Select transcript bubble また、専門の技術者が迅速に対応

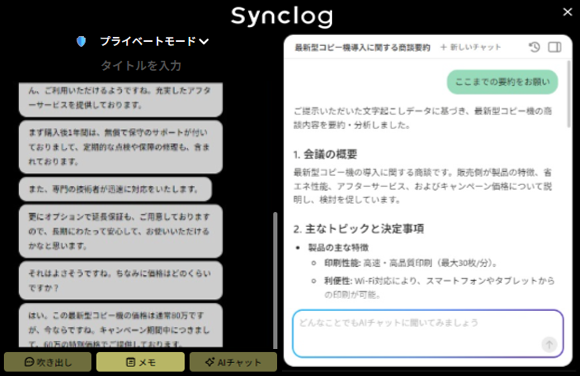tap(115, 189)
